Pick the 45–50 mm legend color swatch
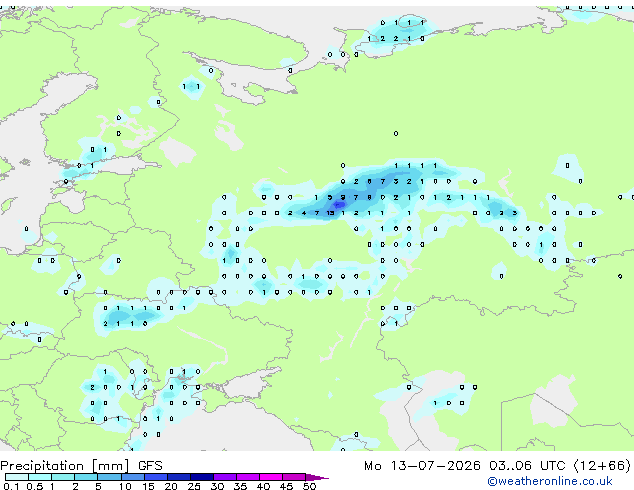 294,477
